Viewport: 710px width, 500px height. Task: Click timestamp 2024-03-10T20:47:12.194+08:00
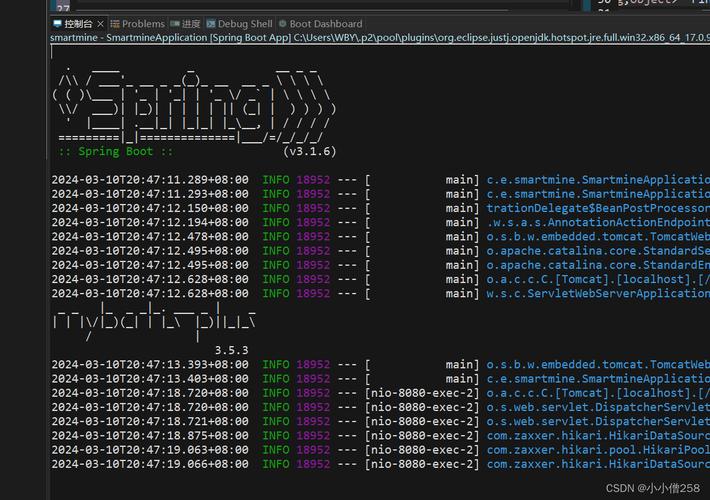pyautogui.click(x=150, y=222)
